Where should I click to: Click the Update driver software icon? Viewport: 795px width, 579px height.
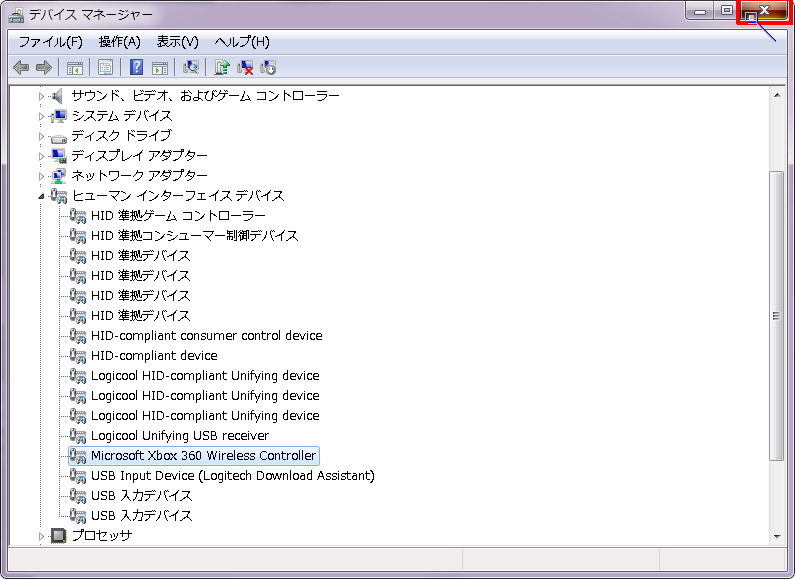point(222,67)
